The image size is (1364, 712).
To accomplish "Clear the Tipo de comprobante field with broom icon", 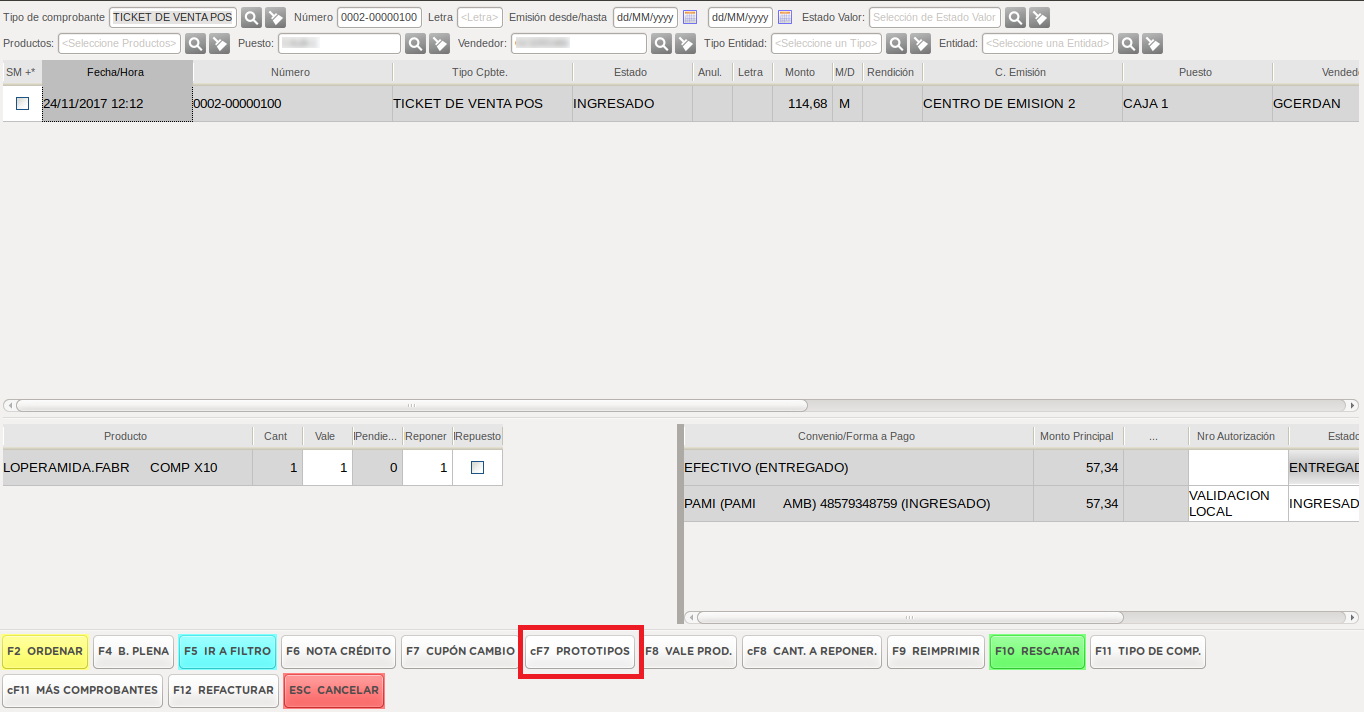I will click(x=275, y=18).
